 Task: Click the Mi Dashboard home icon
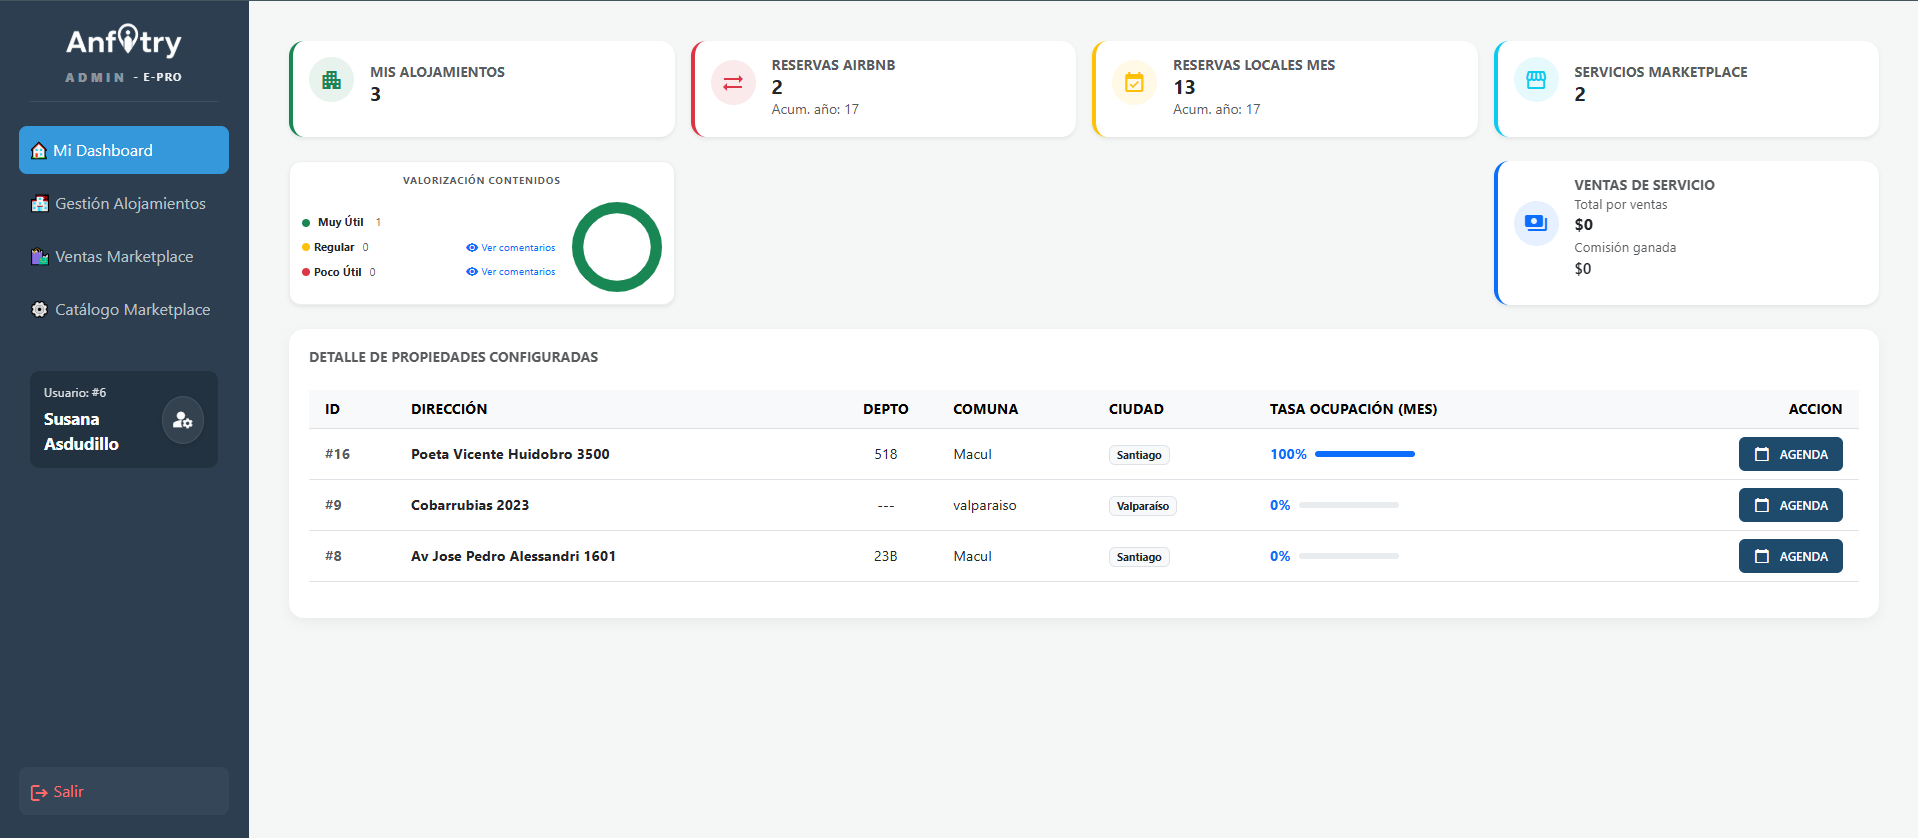[39, 151]
